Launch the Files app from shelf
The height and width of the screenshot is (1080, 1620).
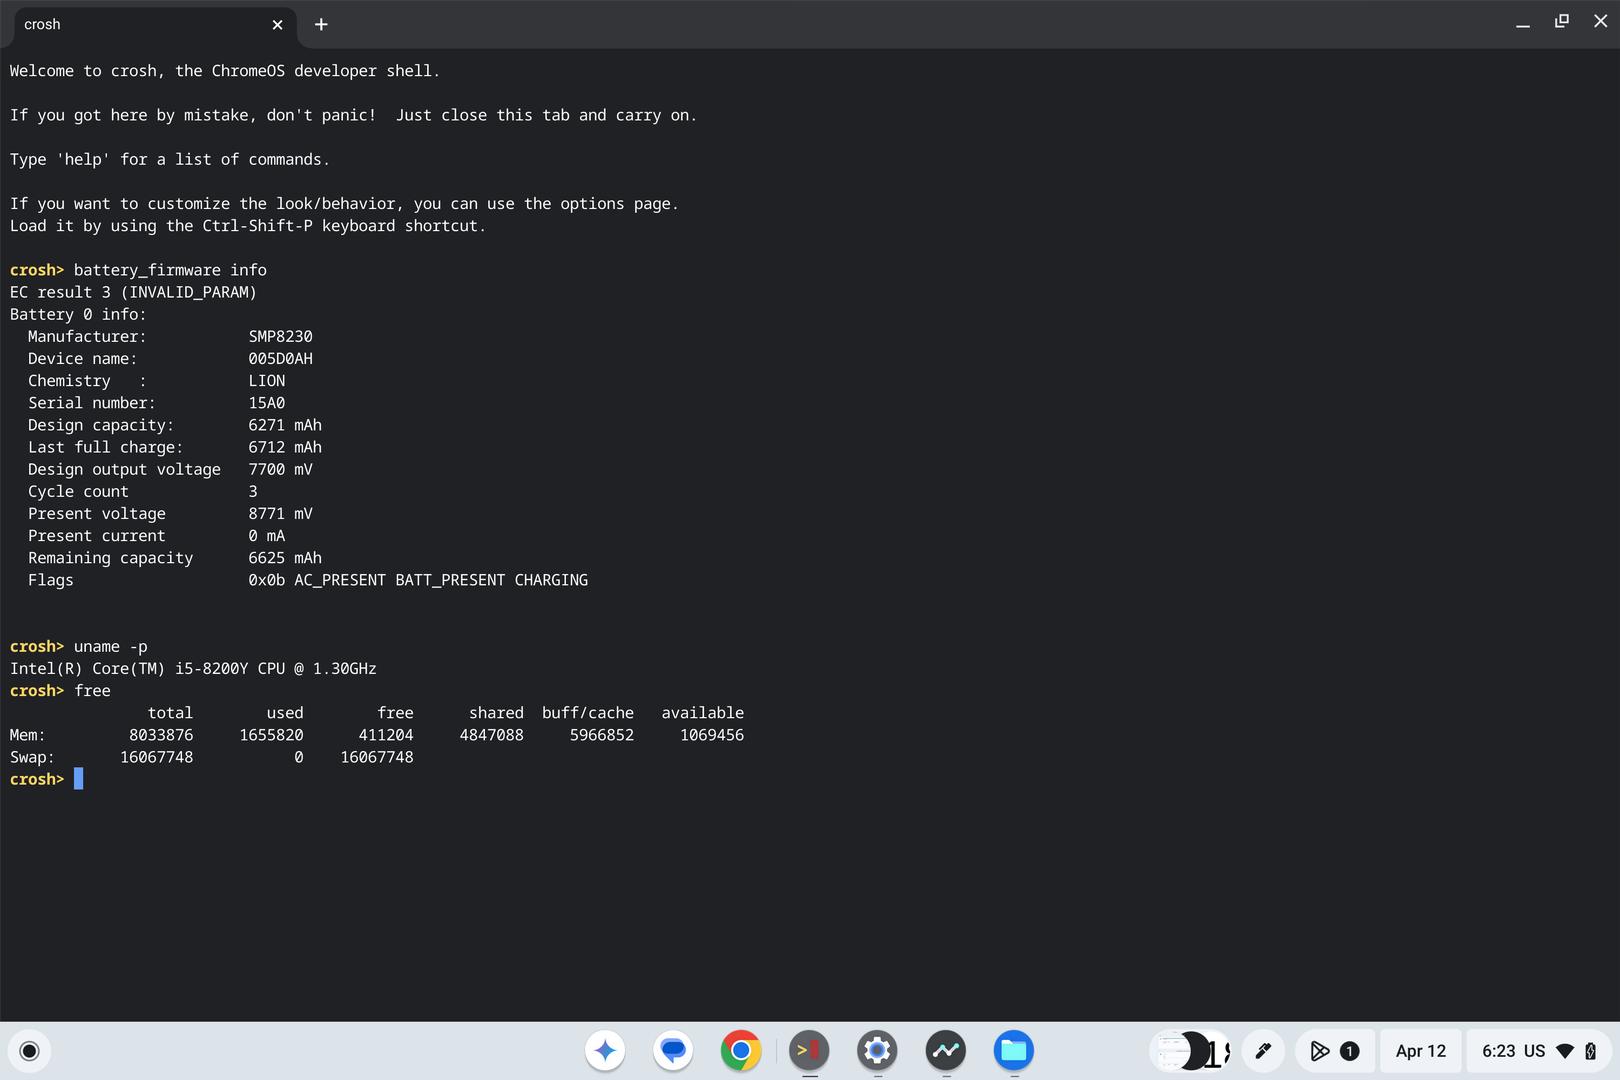[x=1013, y=1051]
